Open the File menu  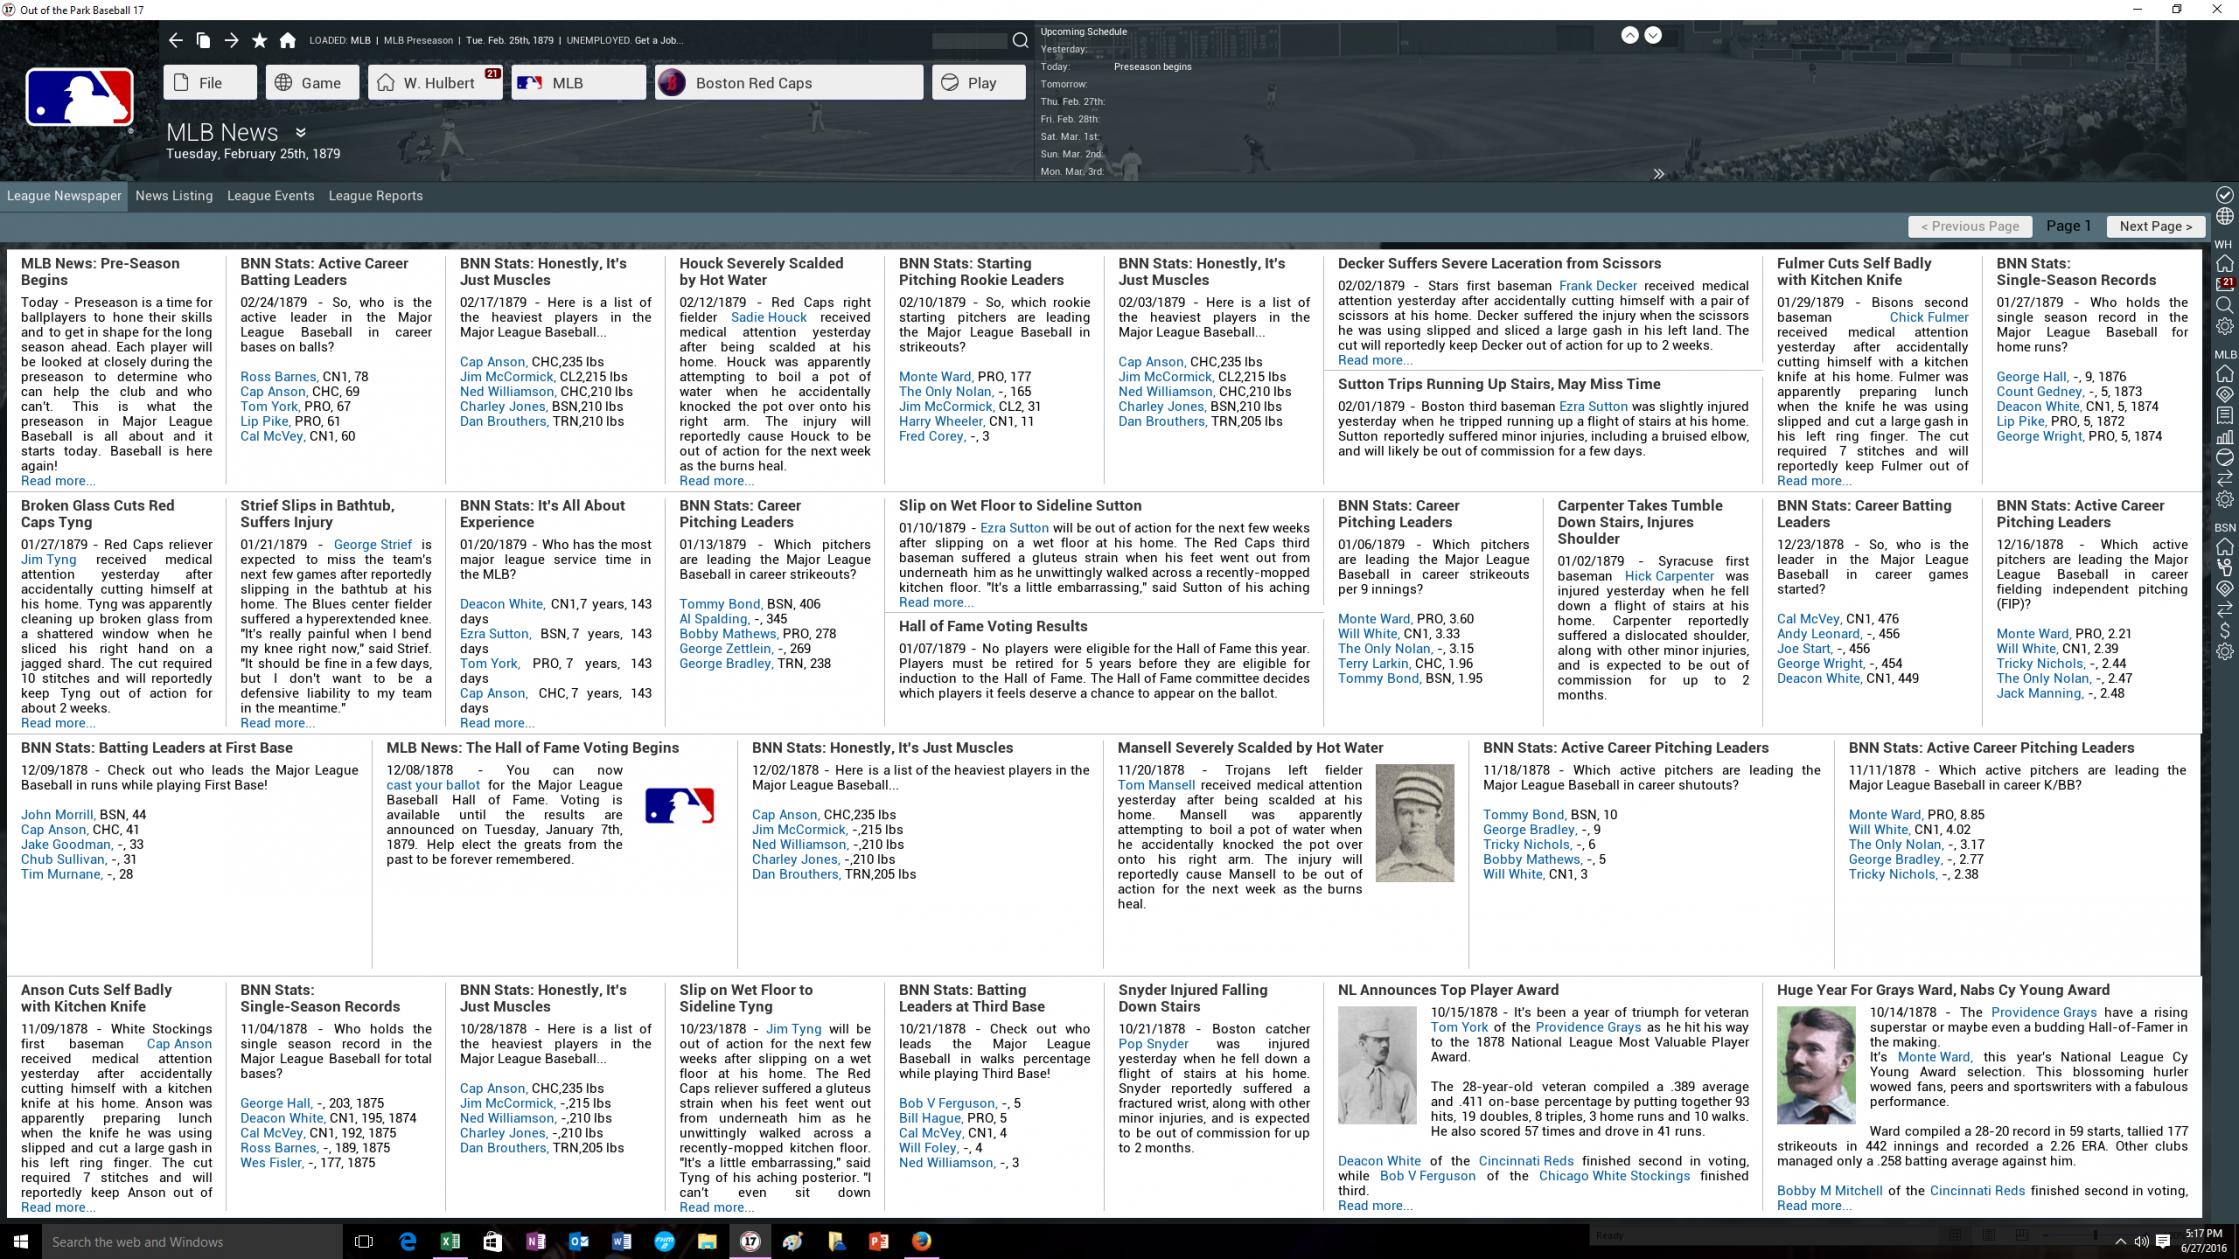(x=210, y=83)
